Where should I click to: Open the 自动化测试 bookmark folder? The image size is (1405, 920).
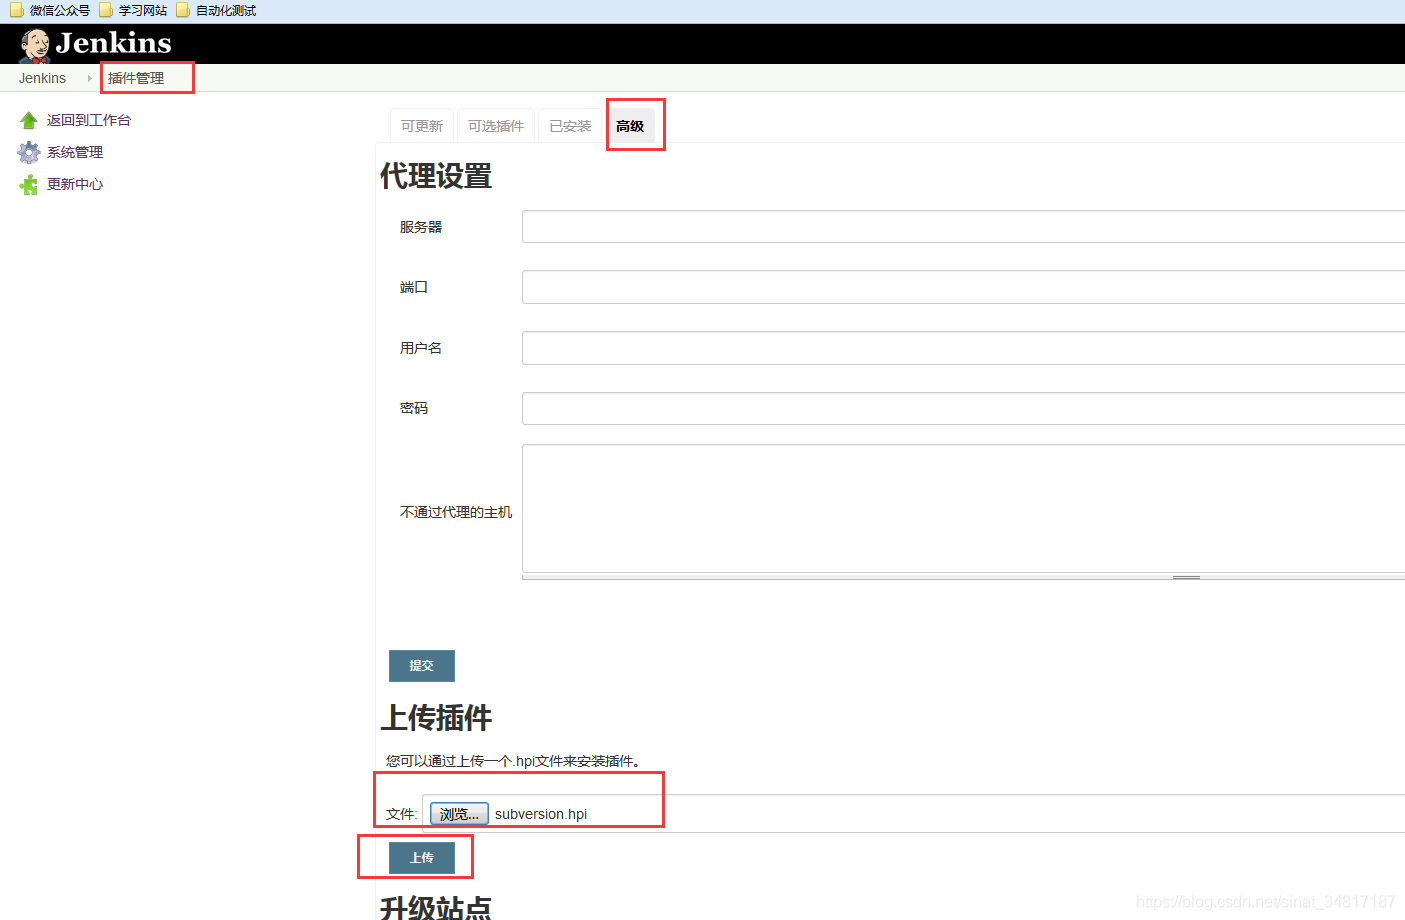(x=216, y=10)
